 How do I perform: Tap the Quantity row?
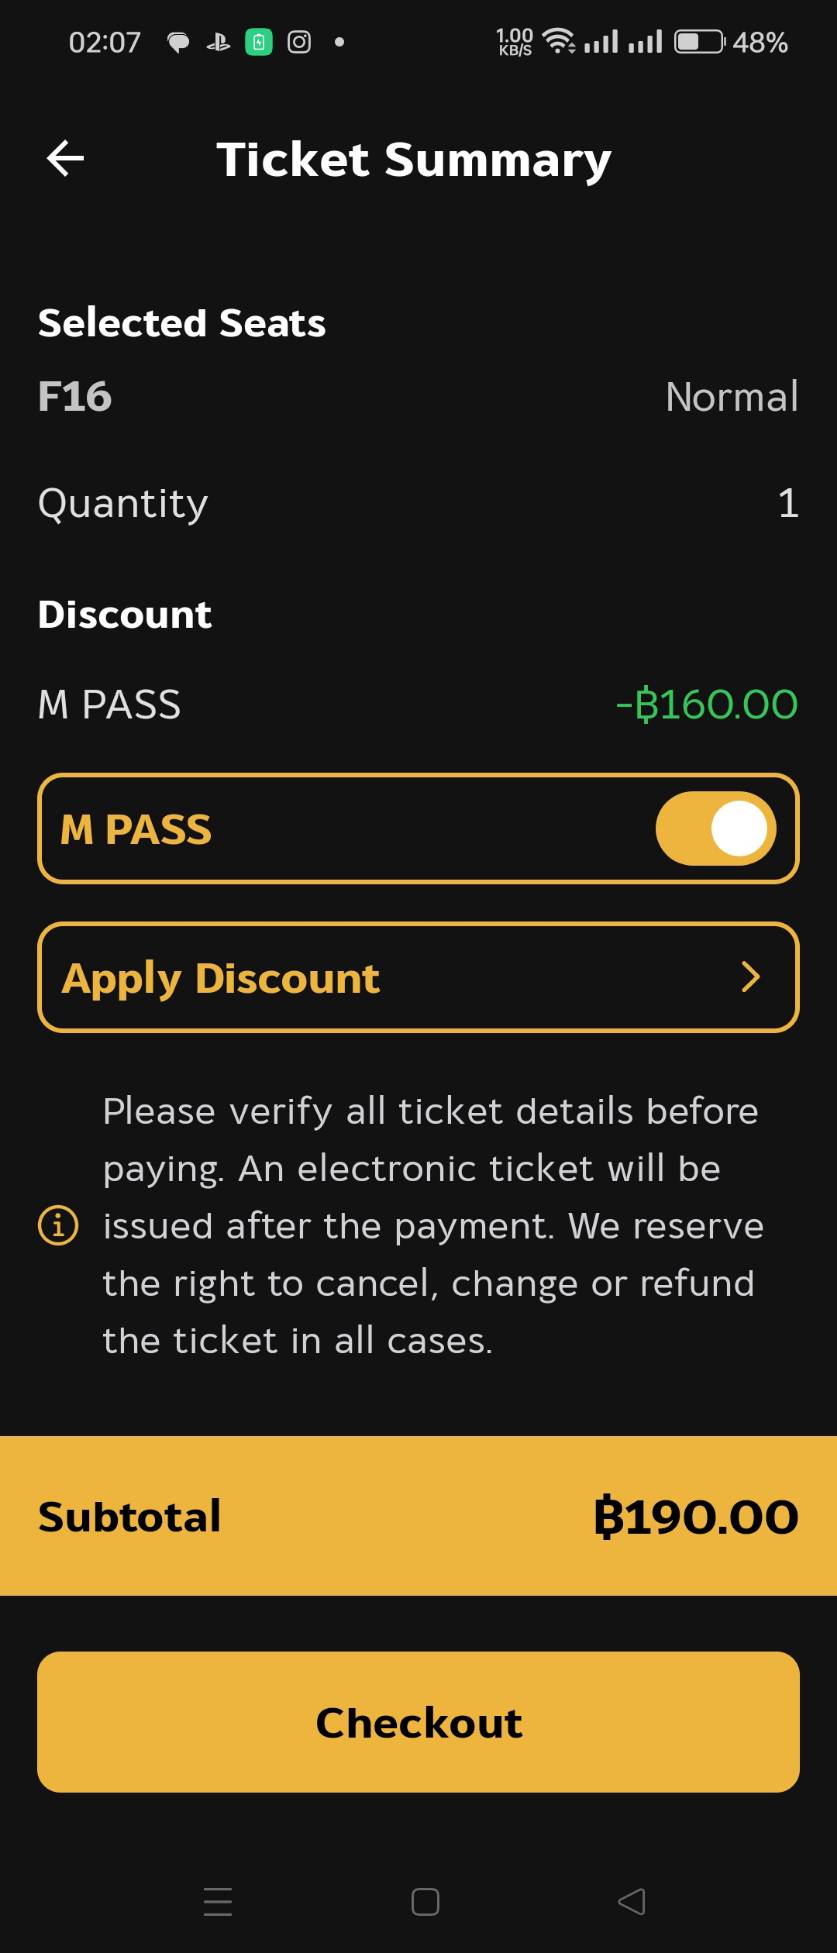pyautogui.click(x=418, y=503)
